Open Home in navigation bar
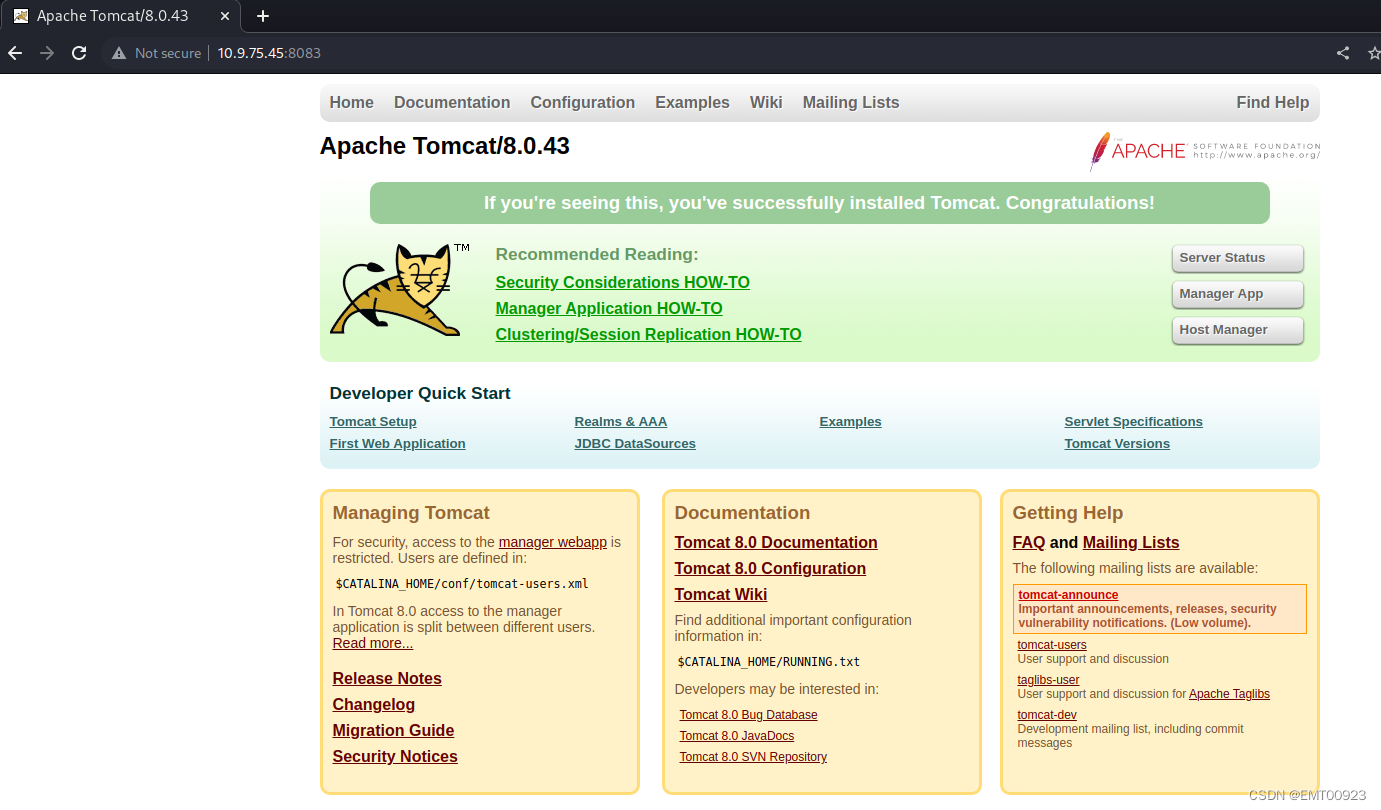 351,102
